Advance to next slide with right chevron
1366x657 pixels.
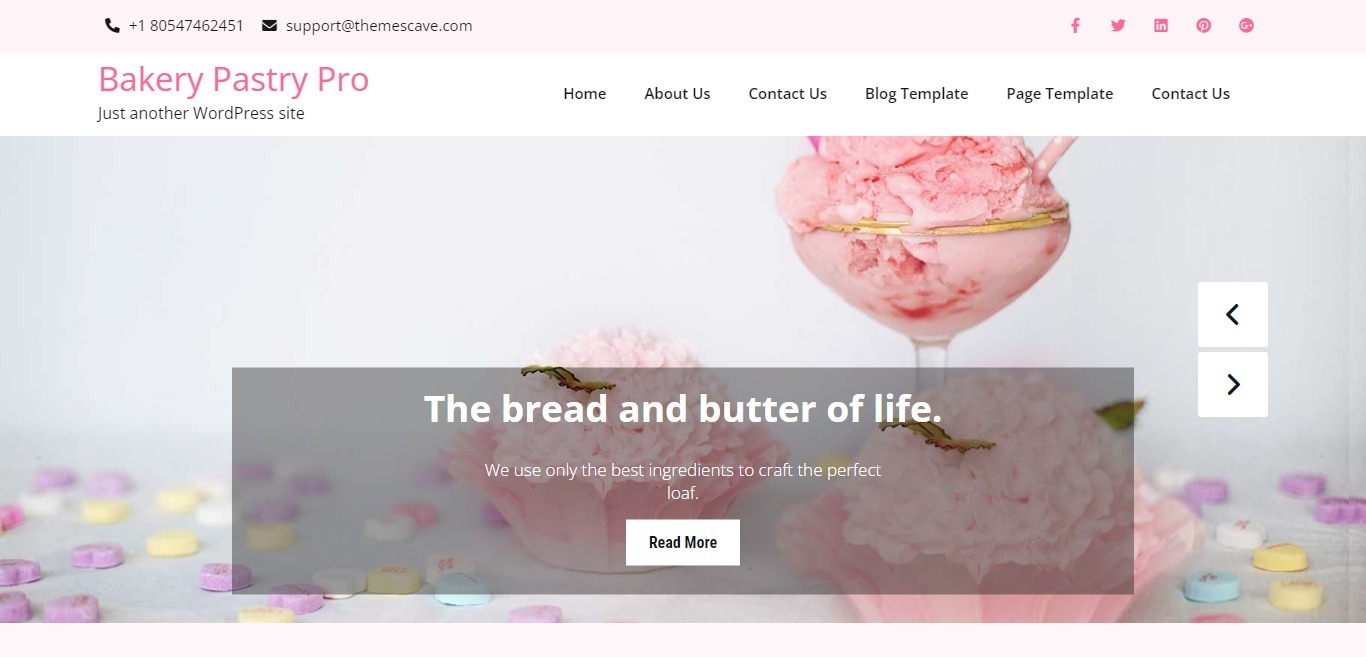1233,384
